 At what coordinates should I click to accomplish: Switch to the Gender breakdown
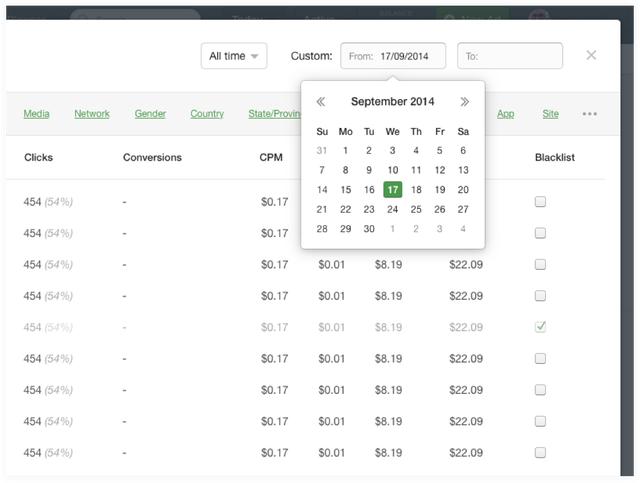150,114
